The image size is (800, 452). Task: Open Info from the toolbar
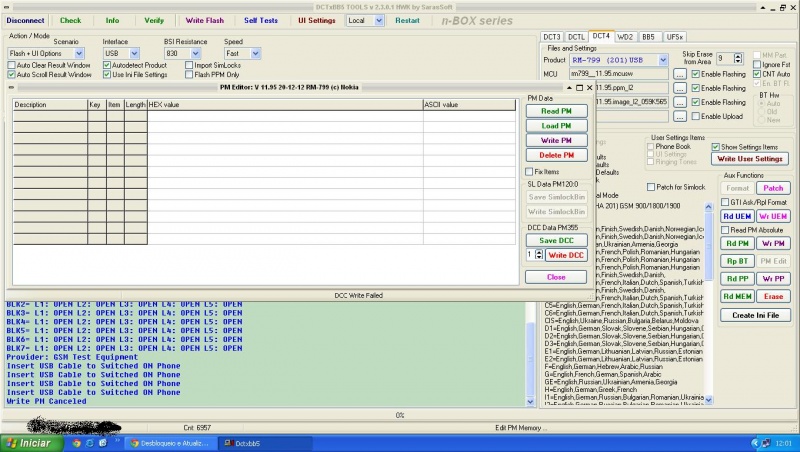[x=112, y=20]
